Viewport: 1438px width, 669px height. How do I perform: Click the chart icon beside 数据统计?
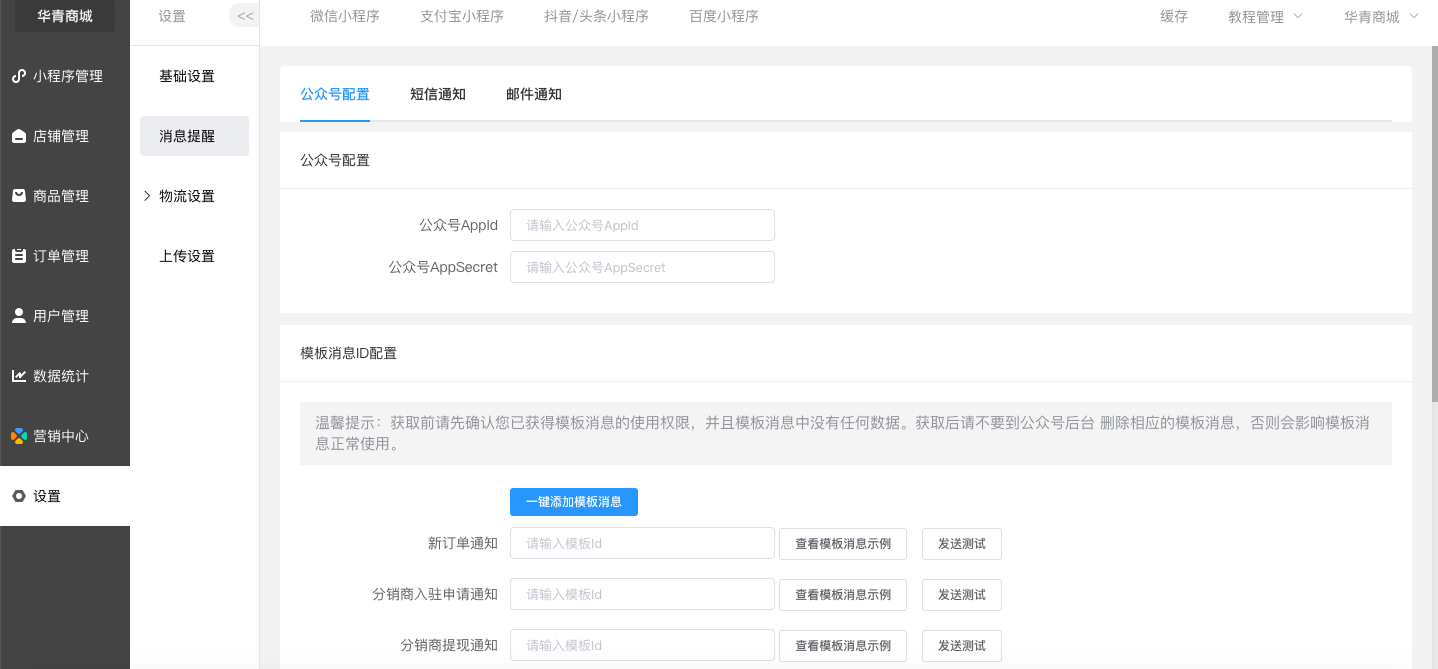click(x=18, y=376)
